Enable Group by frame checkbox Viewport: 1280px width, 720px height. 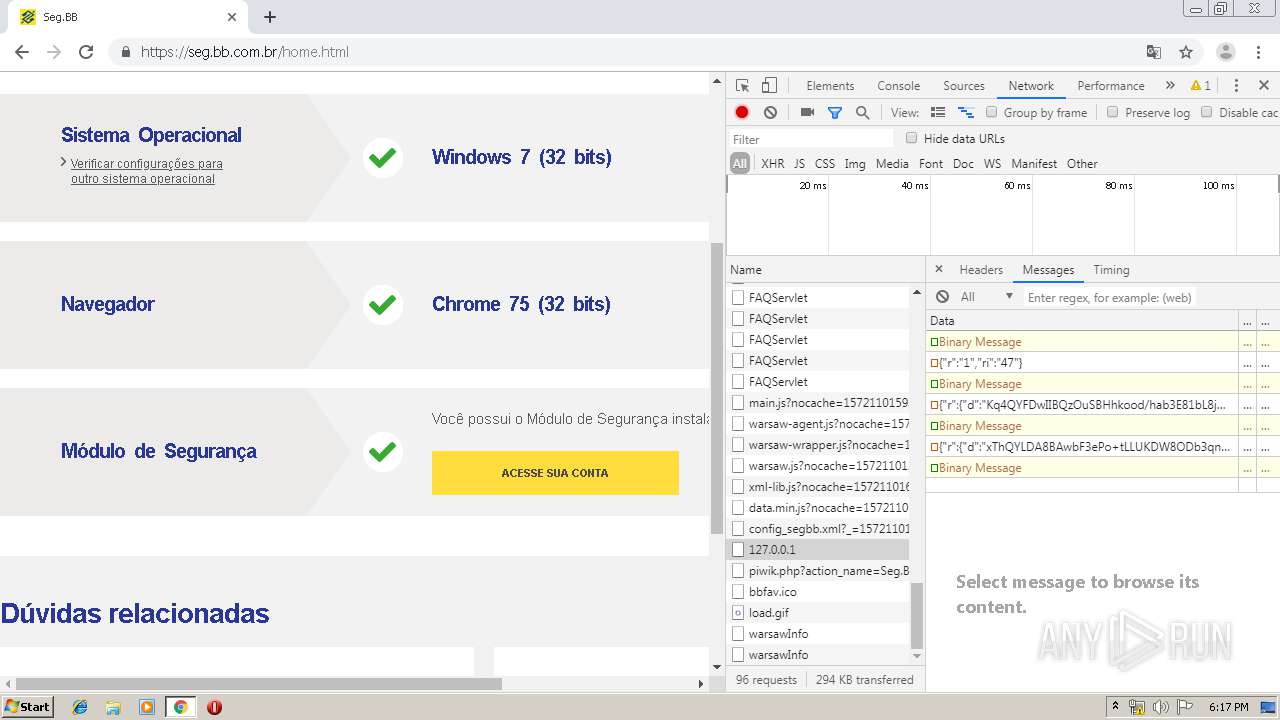tap(992, 112)
